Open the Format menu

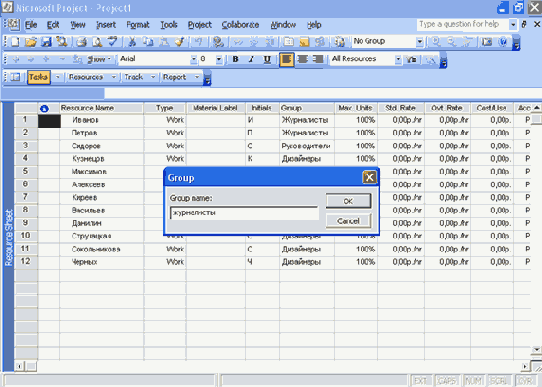click(138, 25)
